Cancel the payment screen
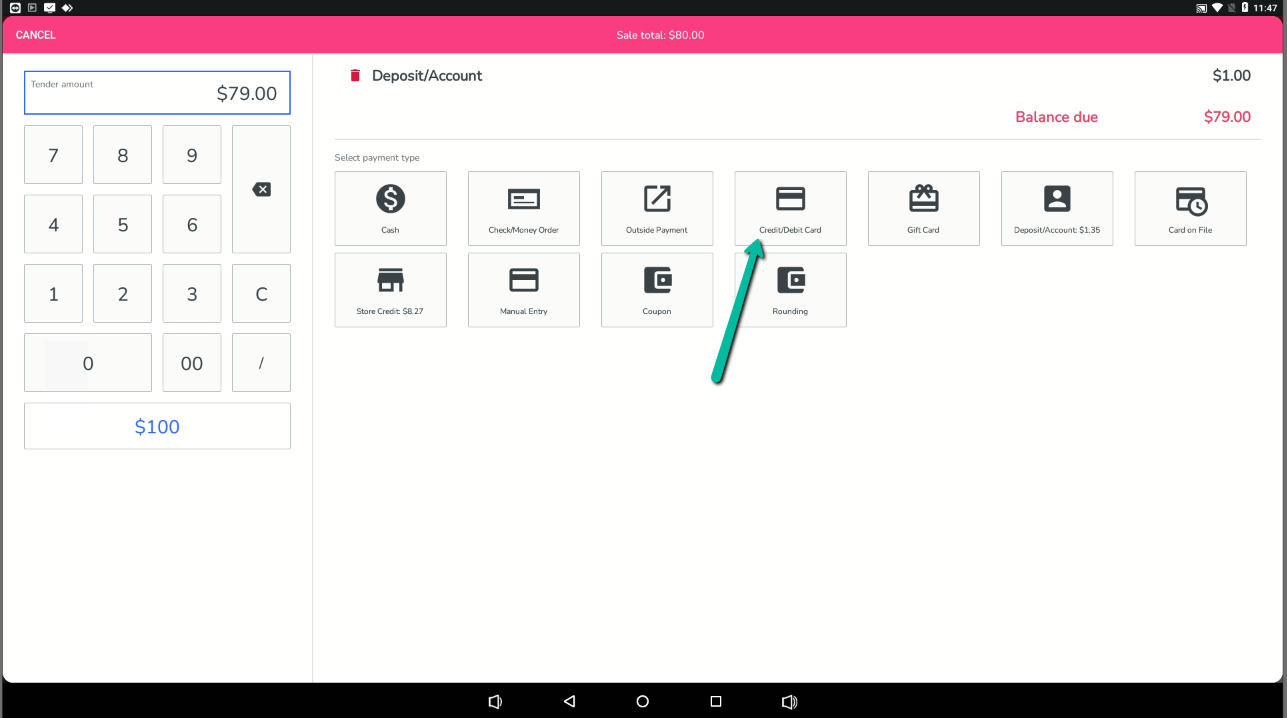Image resolution: width=1287 pixels, height=718 pixels. coord(36,35)
